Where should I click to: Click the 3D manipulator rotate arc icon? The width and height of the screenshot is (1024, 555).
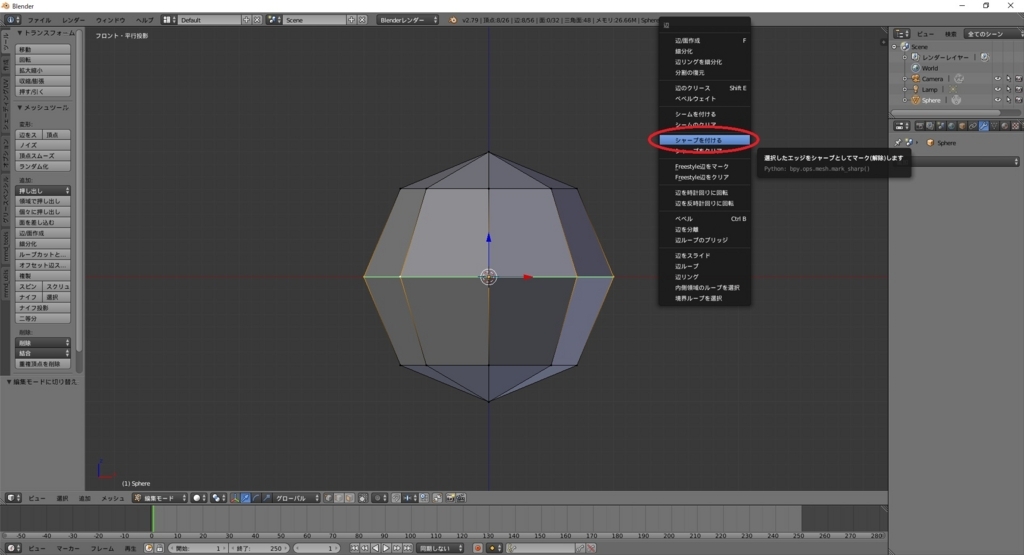255,498
